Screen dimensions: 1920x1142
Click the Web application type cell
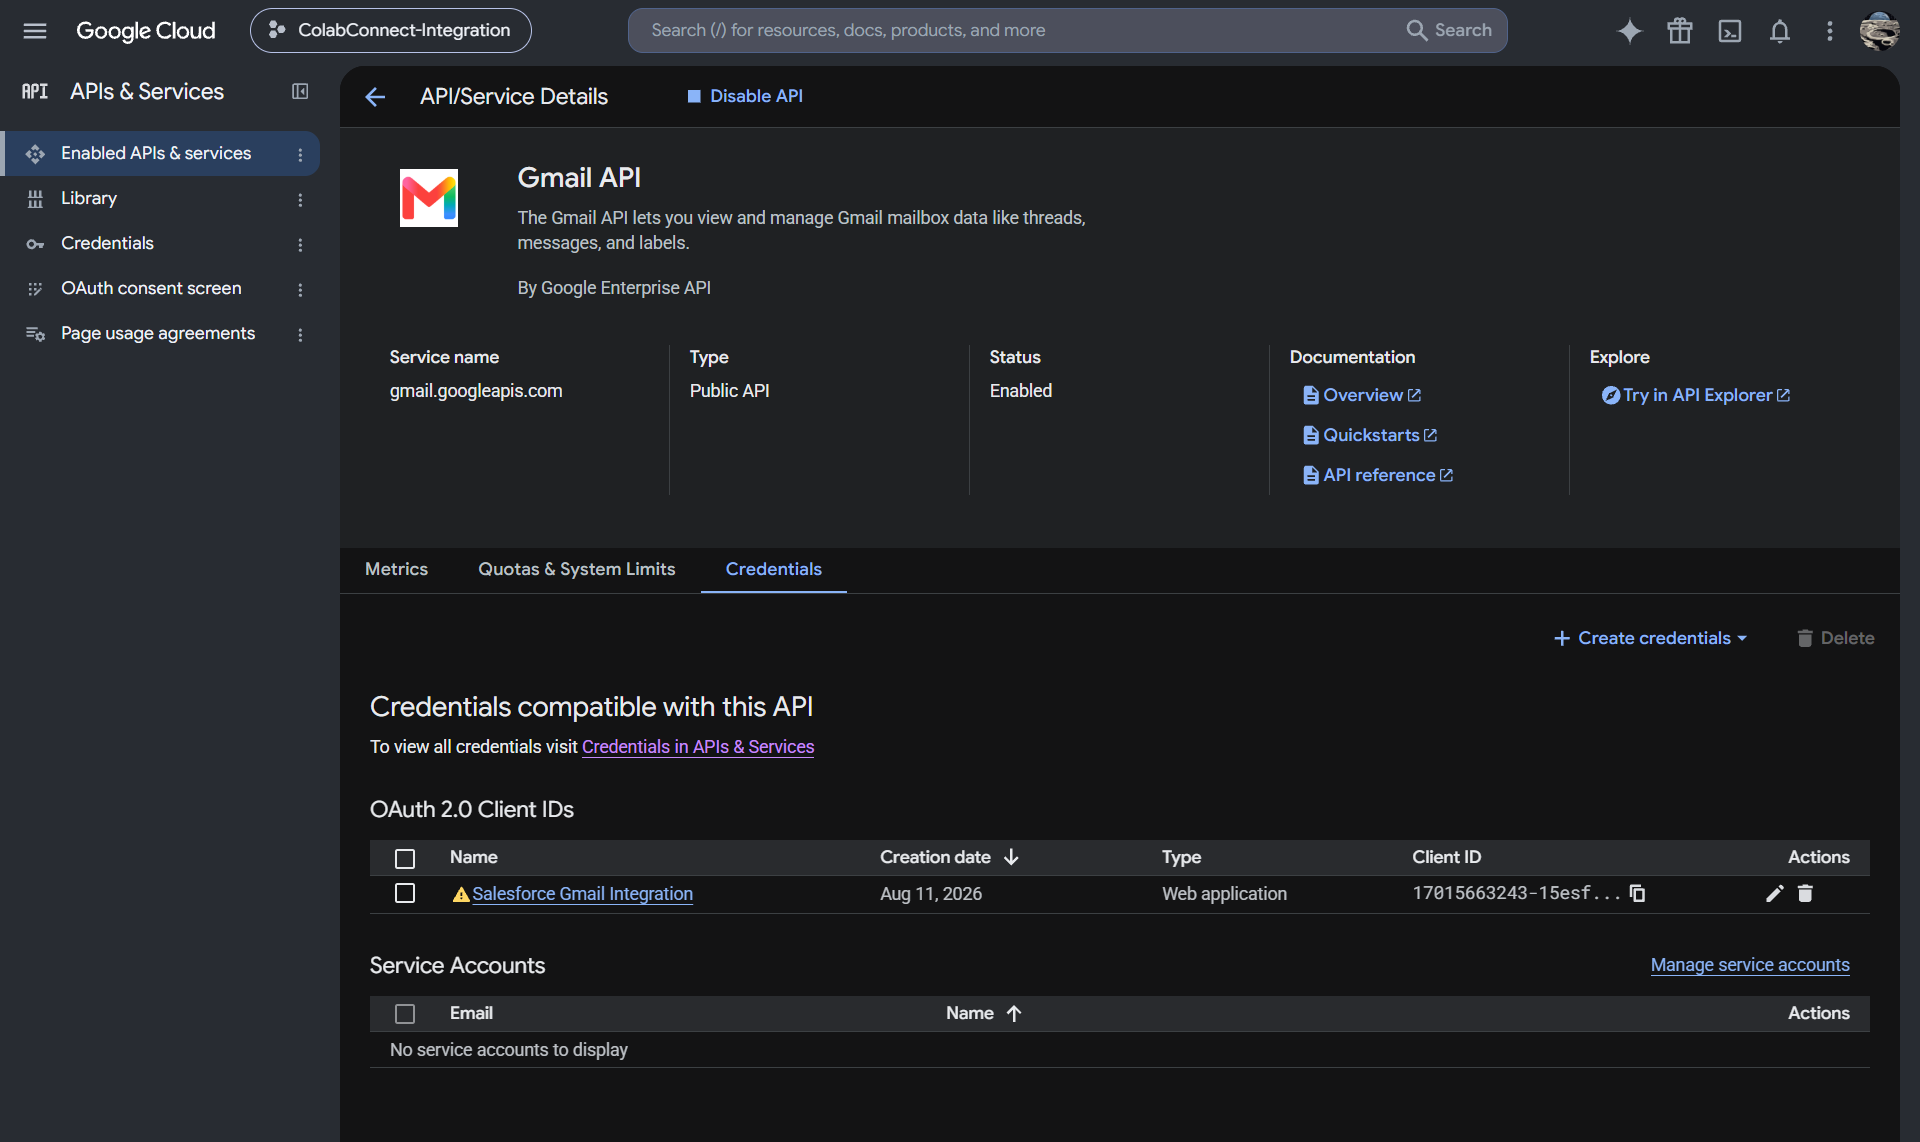pyautogui.click(x=1224, y=894)
